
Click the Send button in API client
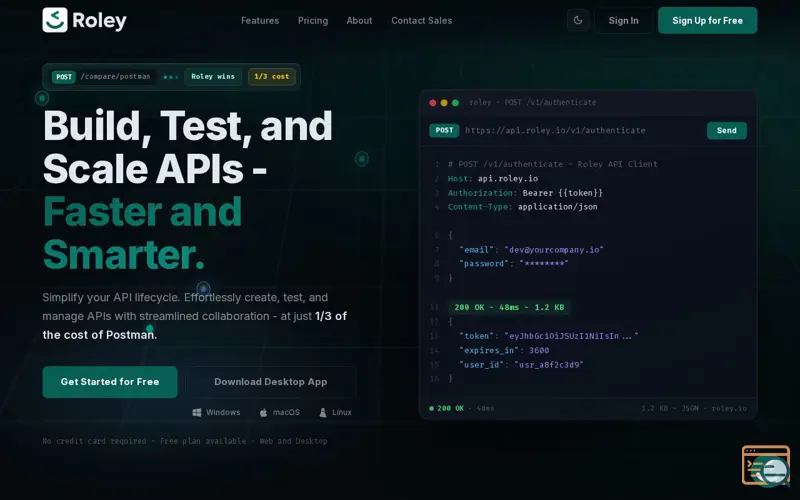click(x=727, y=131)
